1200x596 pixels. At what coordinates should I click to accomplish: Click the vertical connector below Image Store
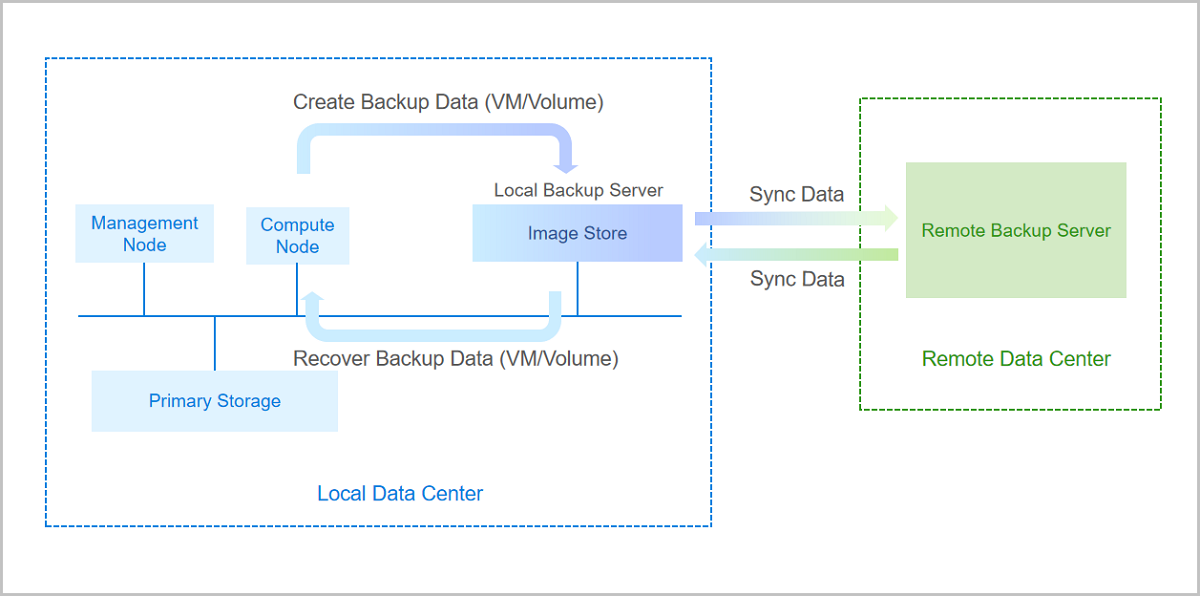pyautogui.click(x=577, y=288)
